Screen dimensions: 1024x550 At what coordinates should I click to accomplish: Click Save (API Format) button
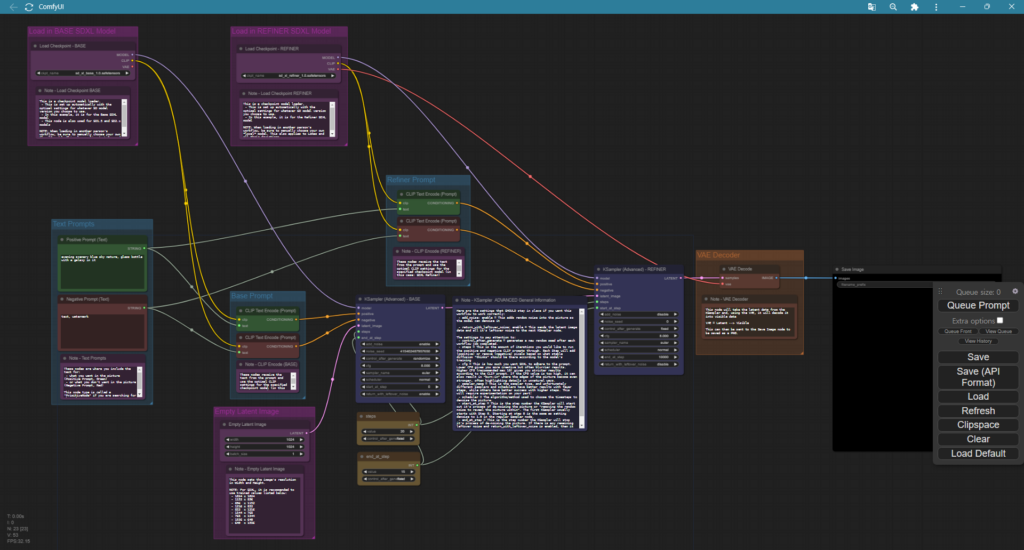pyautogui.click(x=978, y=377)
